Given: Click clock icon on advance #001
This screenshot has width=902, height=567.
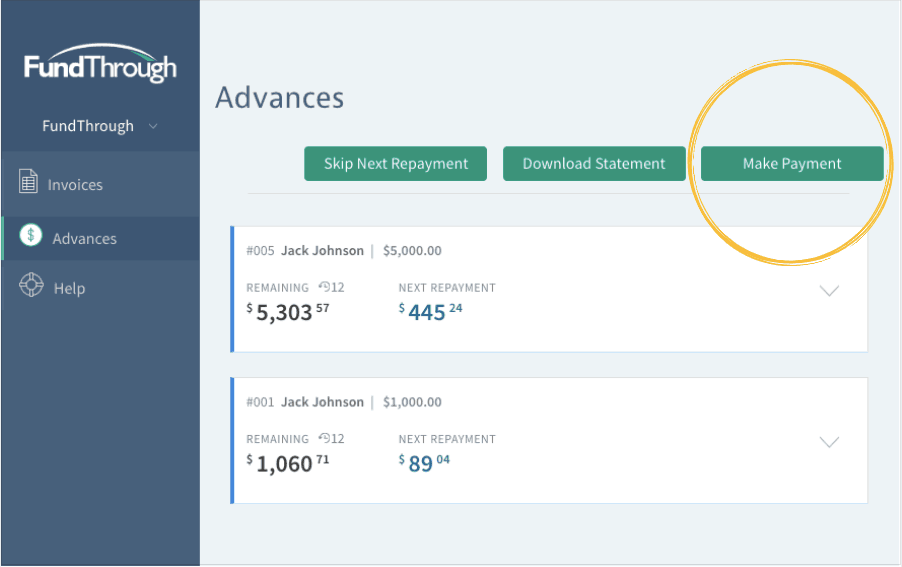Looking at the screenshot, I should click(x=324, y=438).
